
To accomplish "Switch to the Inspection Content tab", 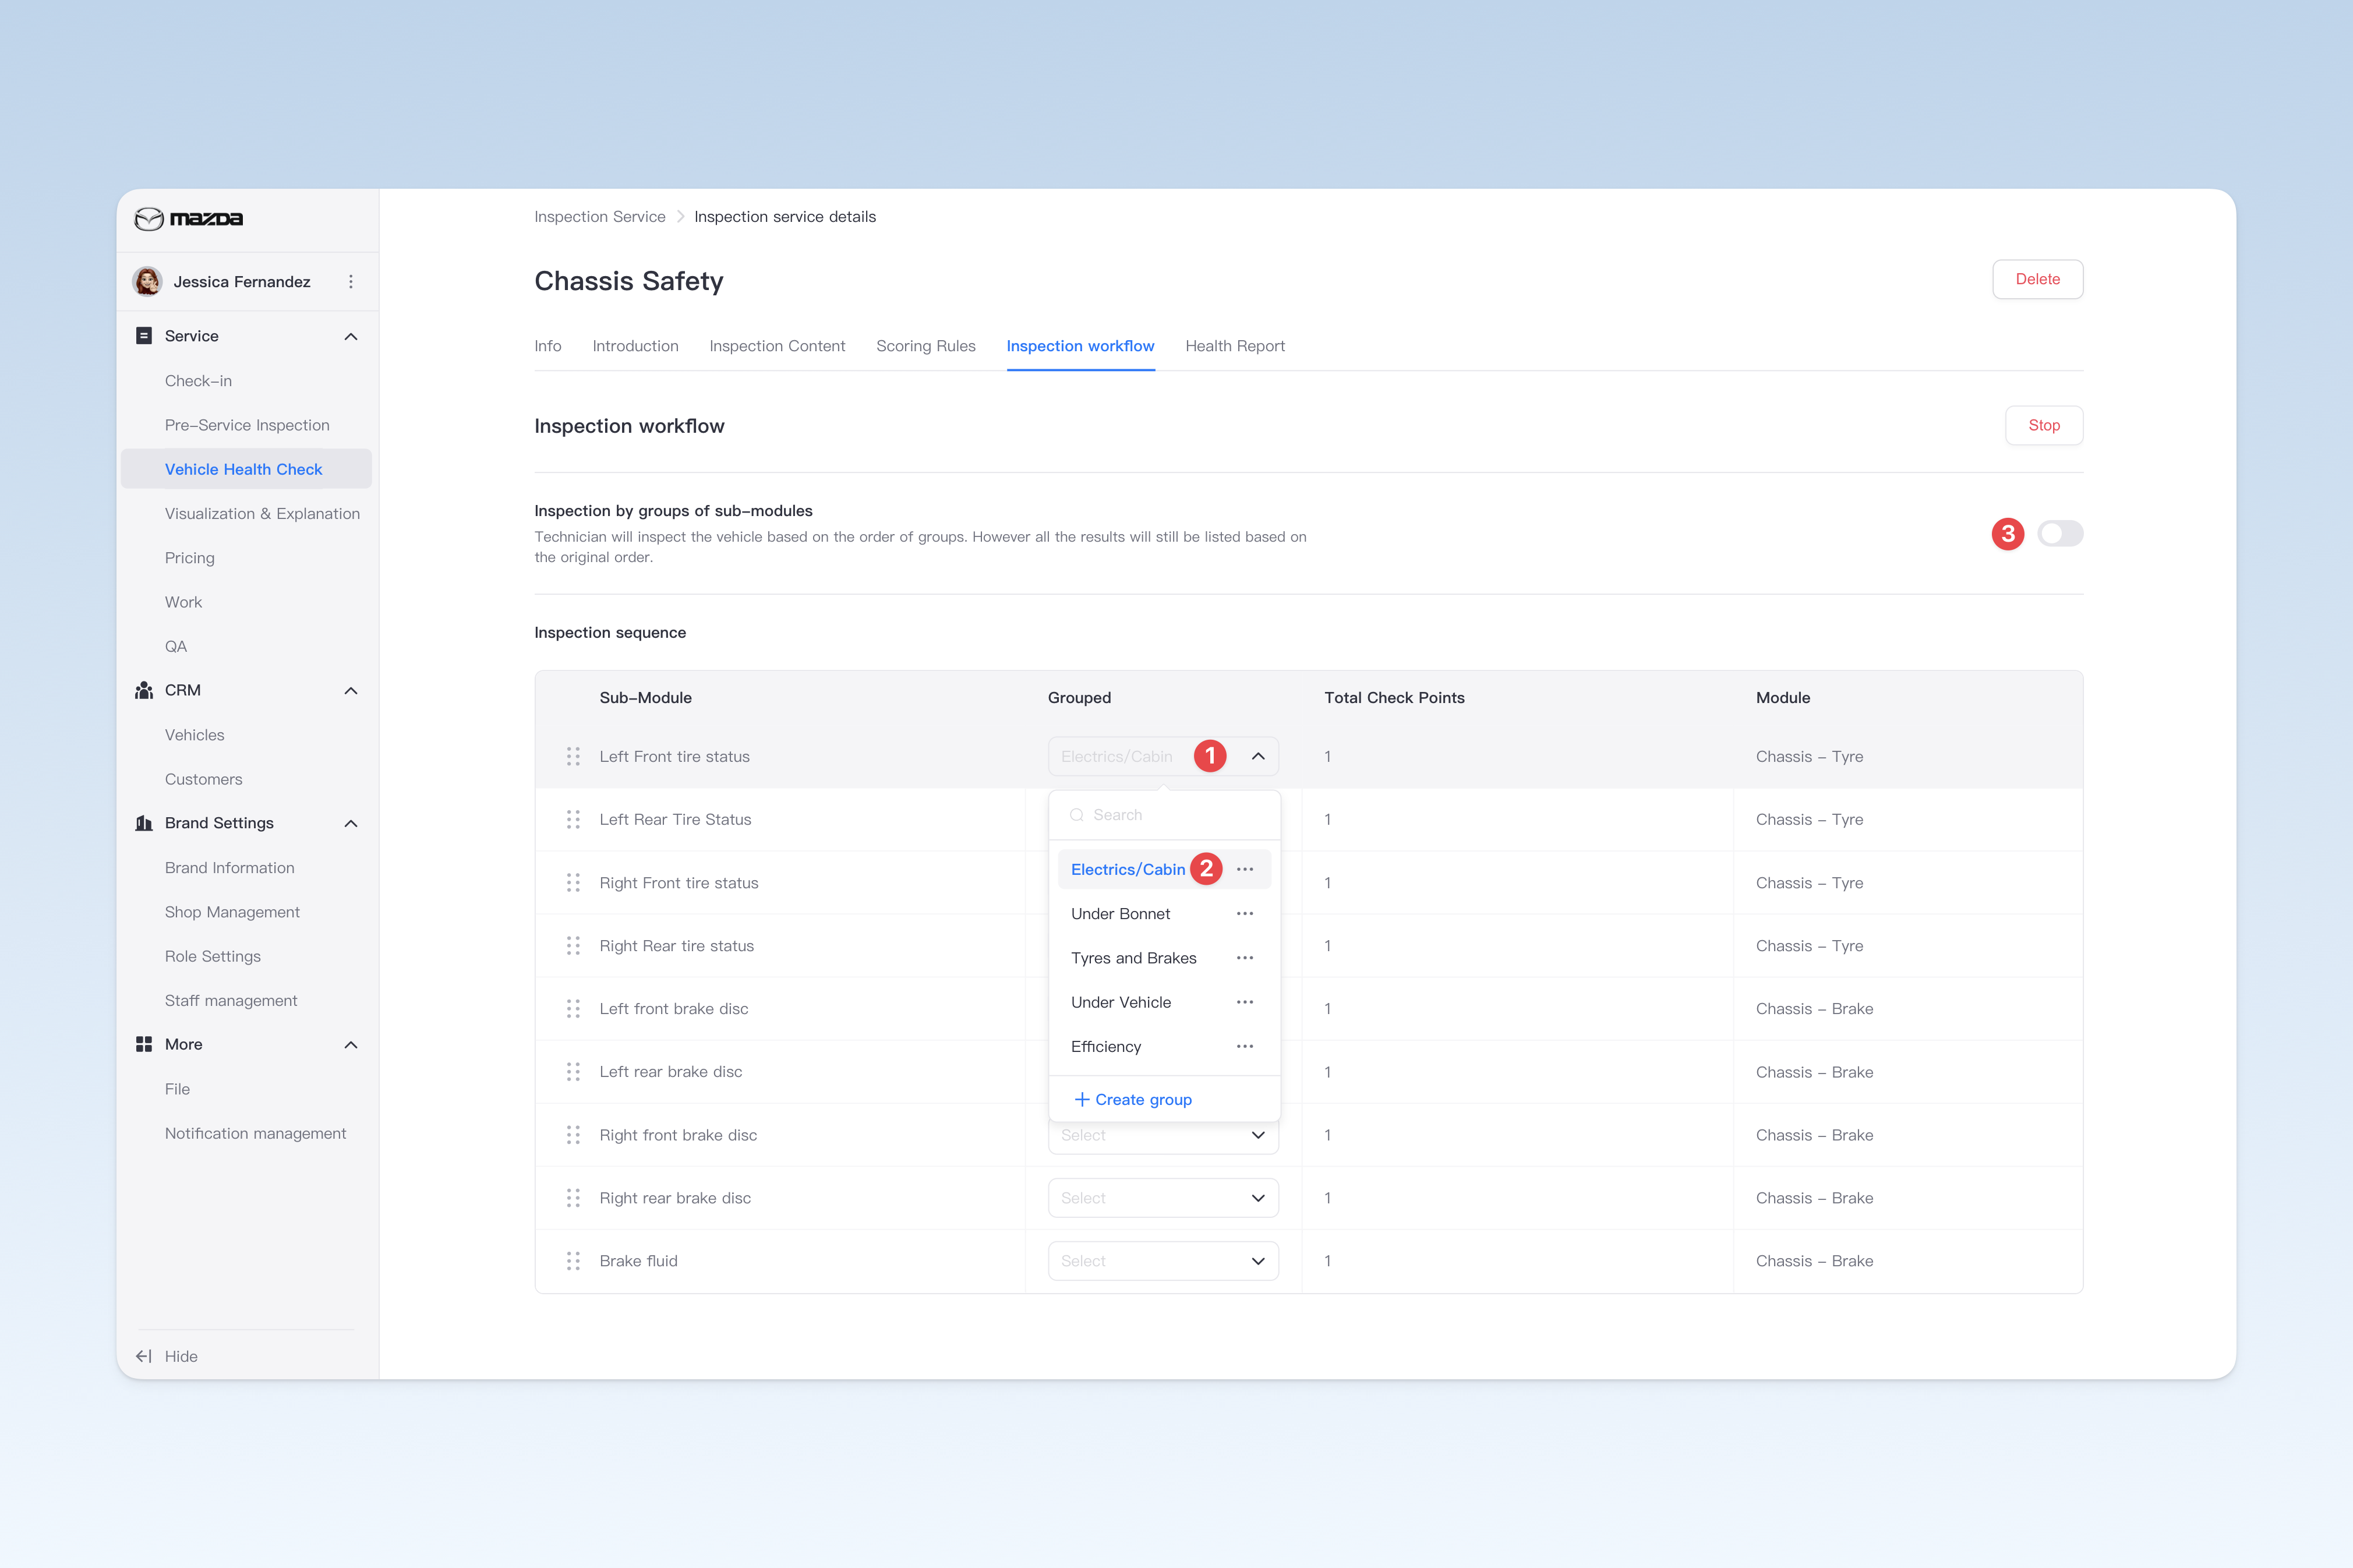I will coord(777,346).
